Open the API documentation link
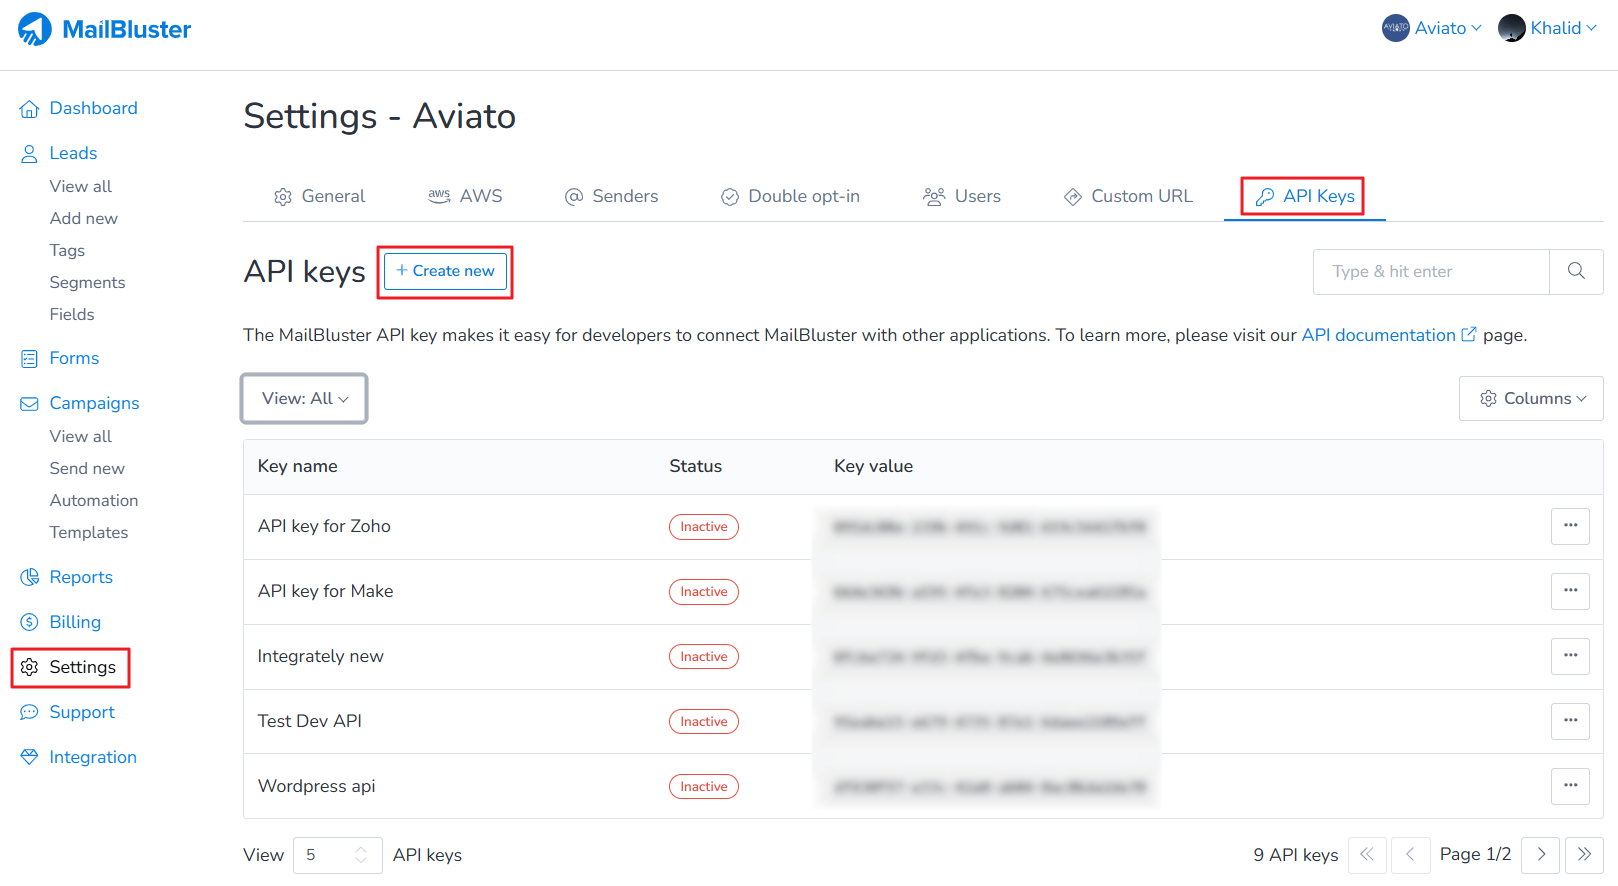Viewport: 1618px width, 886px height. (x=1378, y=335)
